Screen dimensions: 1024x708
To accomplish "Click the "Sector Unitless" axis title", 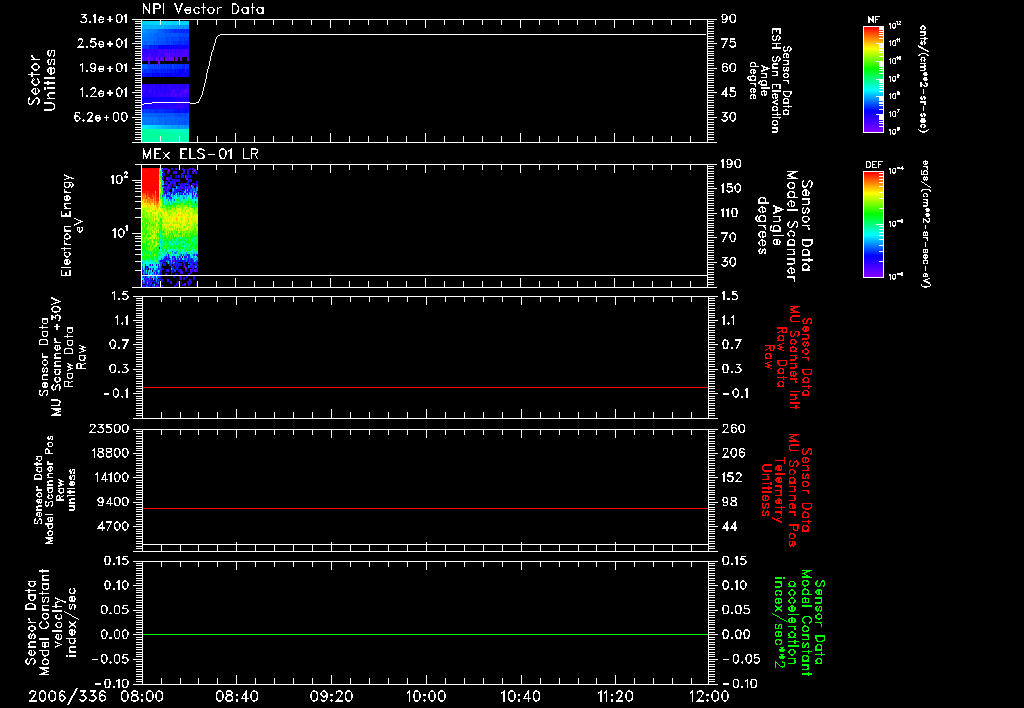I will click(42, 80).
